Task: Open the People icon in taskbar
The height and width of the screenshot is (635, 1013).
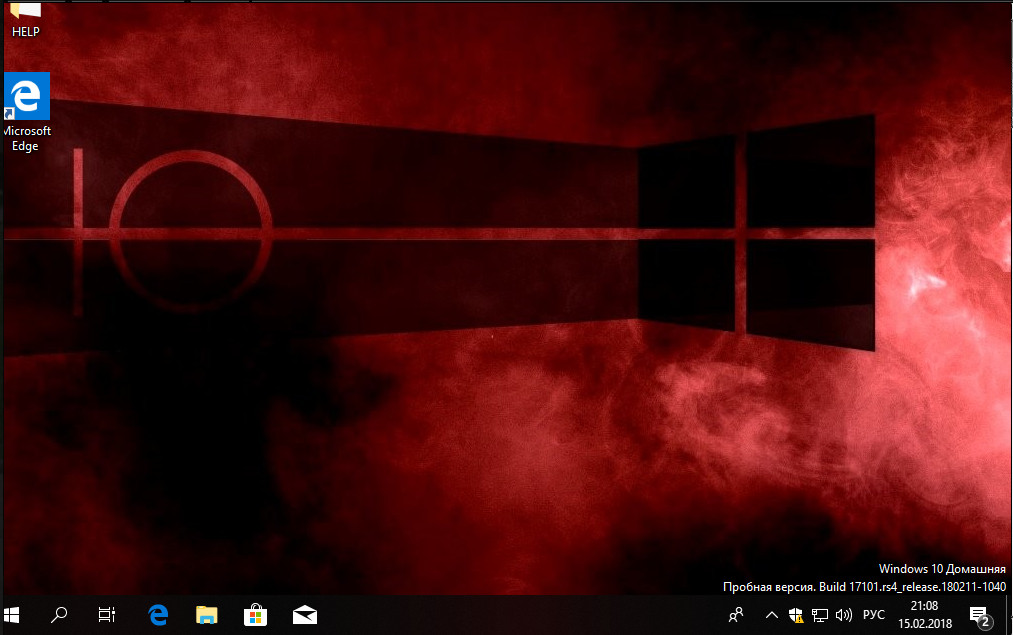Action: [x=736, y=615]
